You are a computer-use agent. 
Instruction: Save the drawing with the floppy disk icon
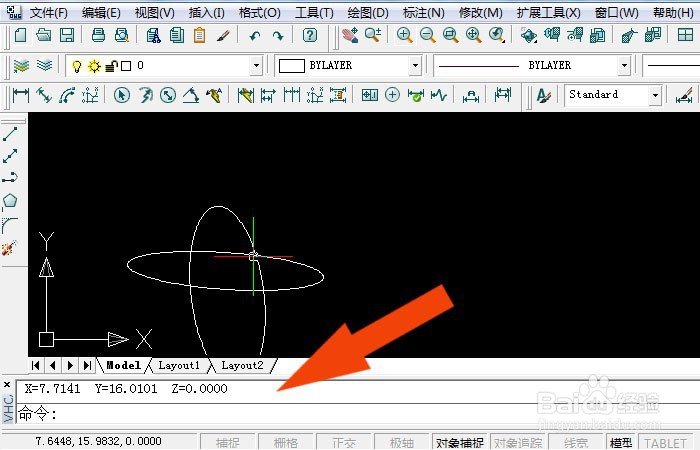[x=67, y=35]
